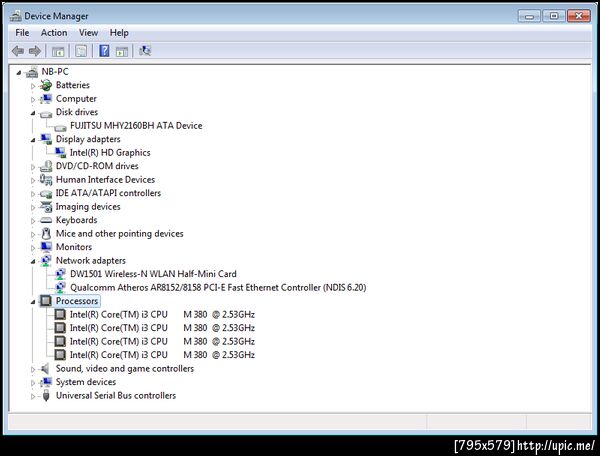The image size is (600, 456).
Task: Click the Display adapters category icon
Action: click(x=46, y=139)
